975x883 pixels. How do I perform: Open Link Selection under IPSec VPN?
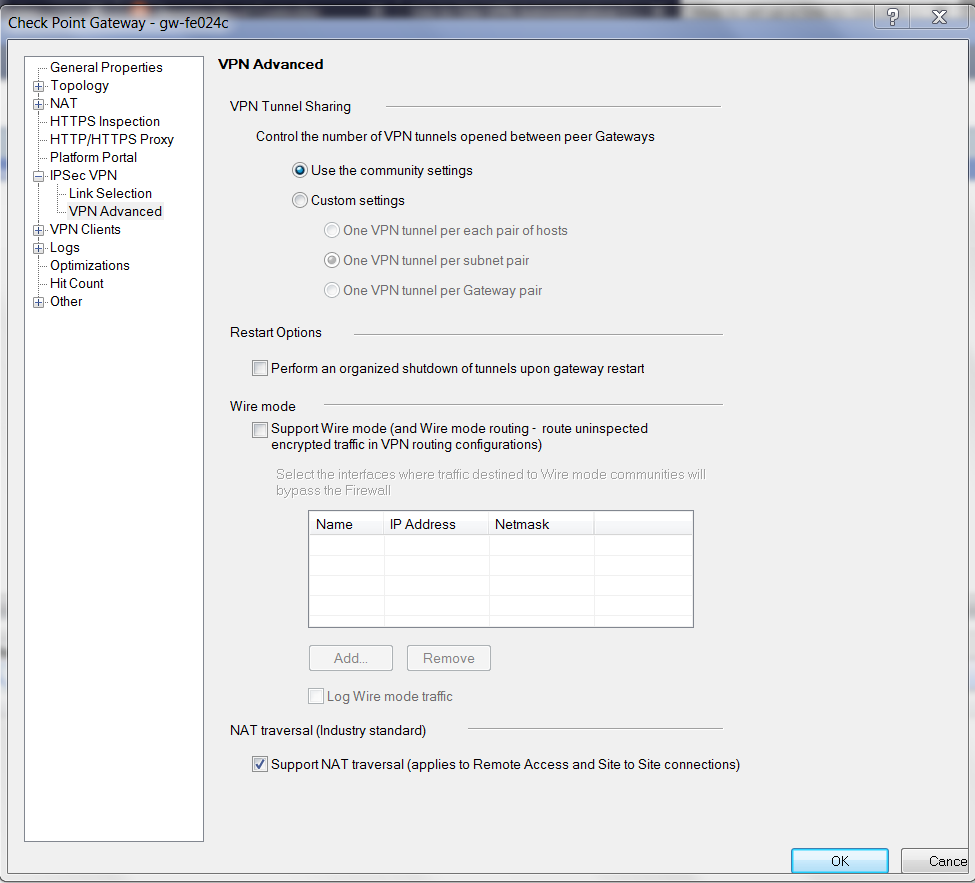[x=110, y=194]
